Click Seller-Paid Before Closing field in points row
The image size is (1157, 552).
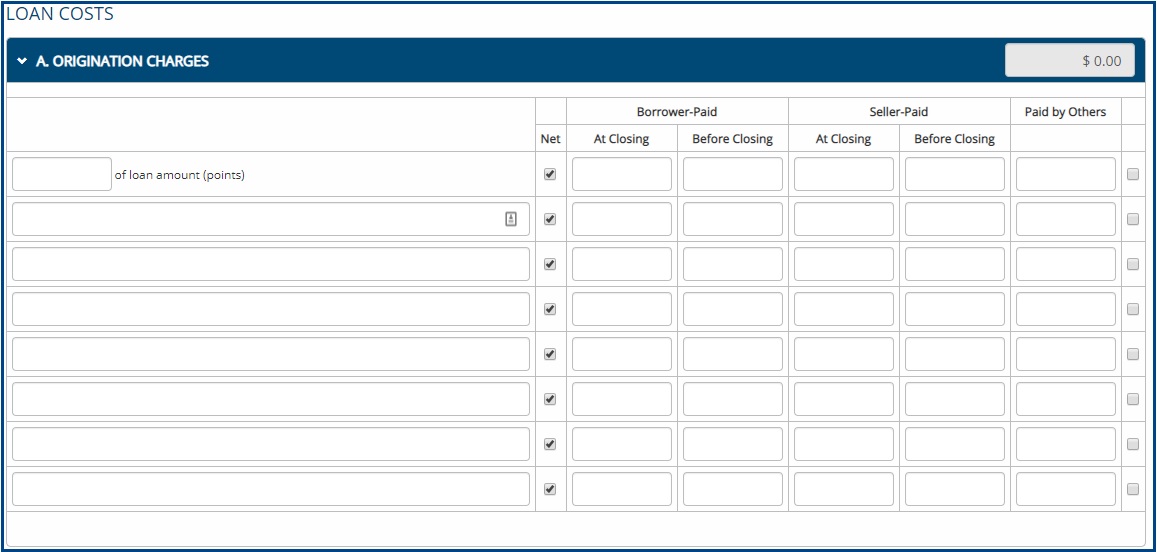pyautogui.click(x=954, y=174)
